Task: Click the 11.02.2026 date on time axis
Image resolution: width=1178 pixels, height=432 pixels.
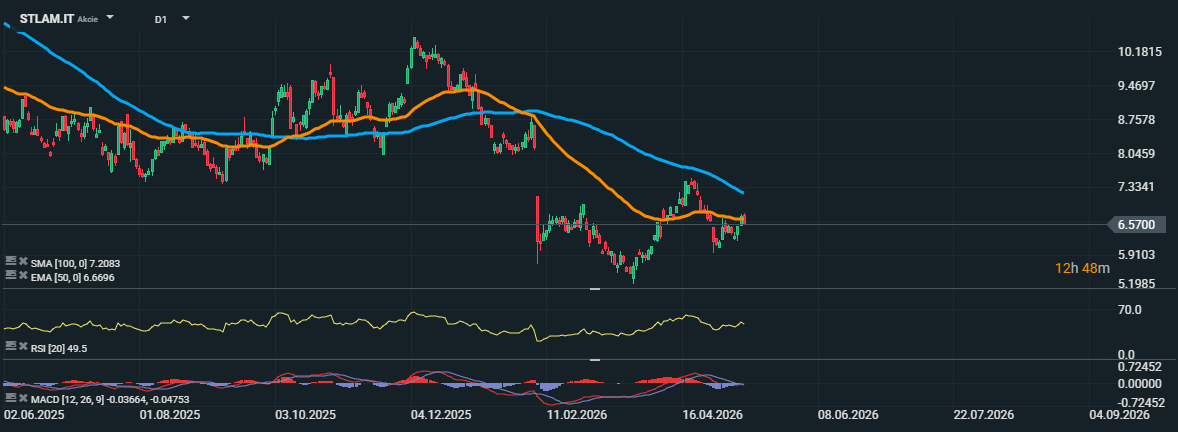Action: click(575, 415)
